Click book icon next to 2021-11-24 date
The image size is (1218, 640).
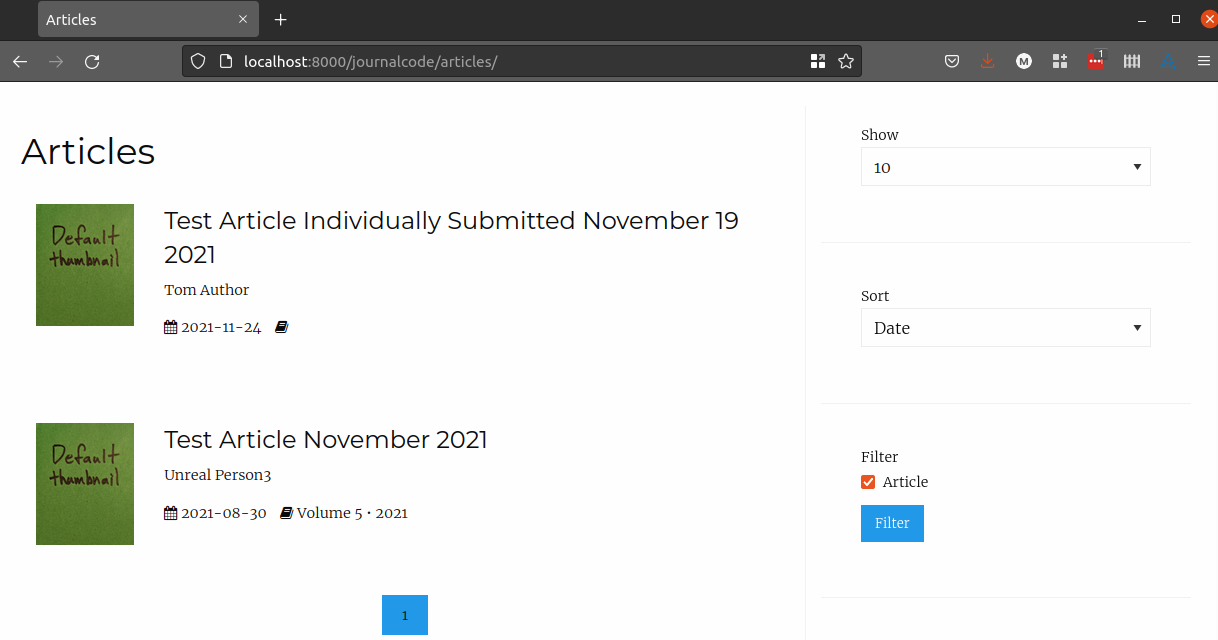coord(281,327)
